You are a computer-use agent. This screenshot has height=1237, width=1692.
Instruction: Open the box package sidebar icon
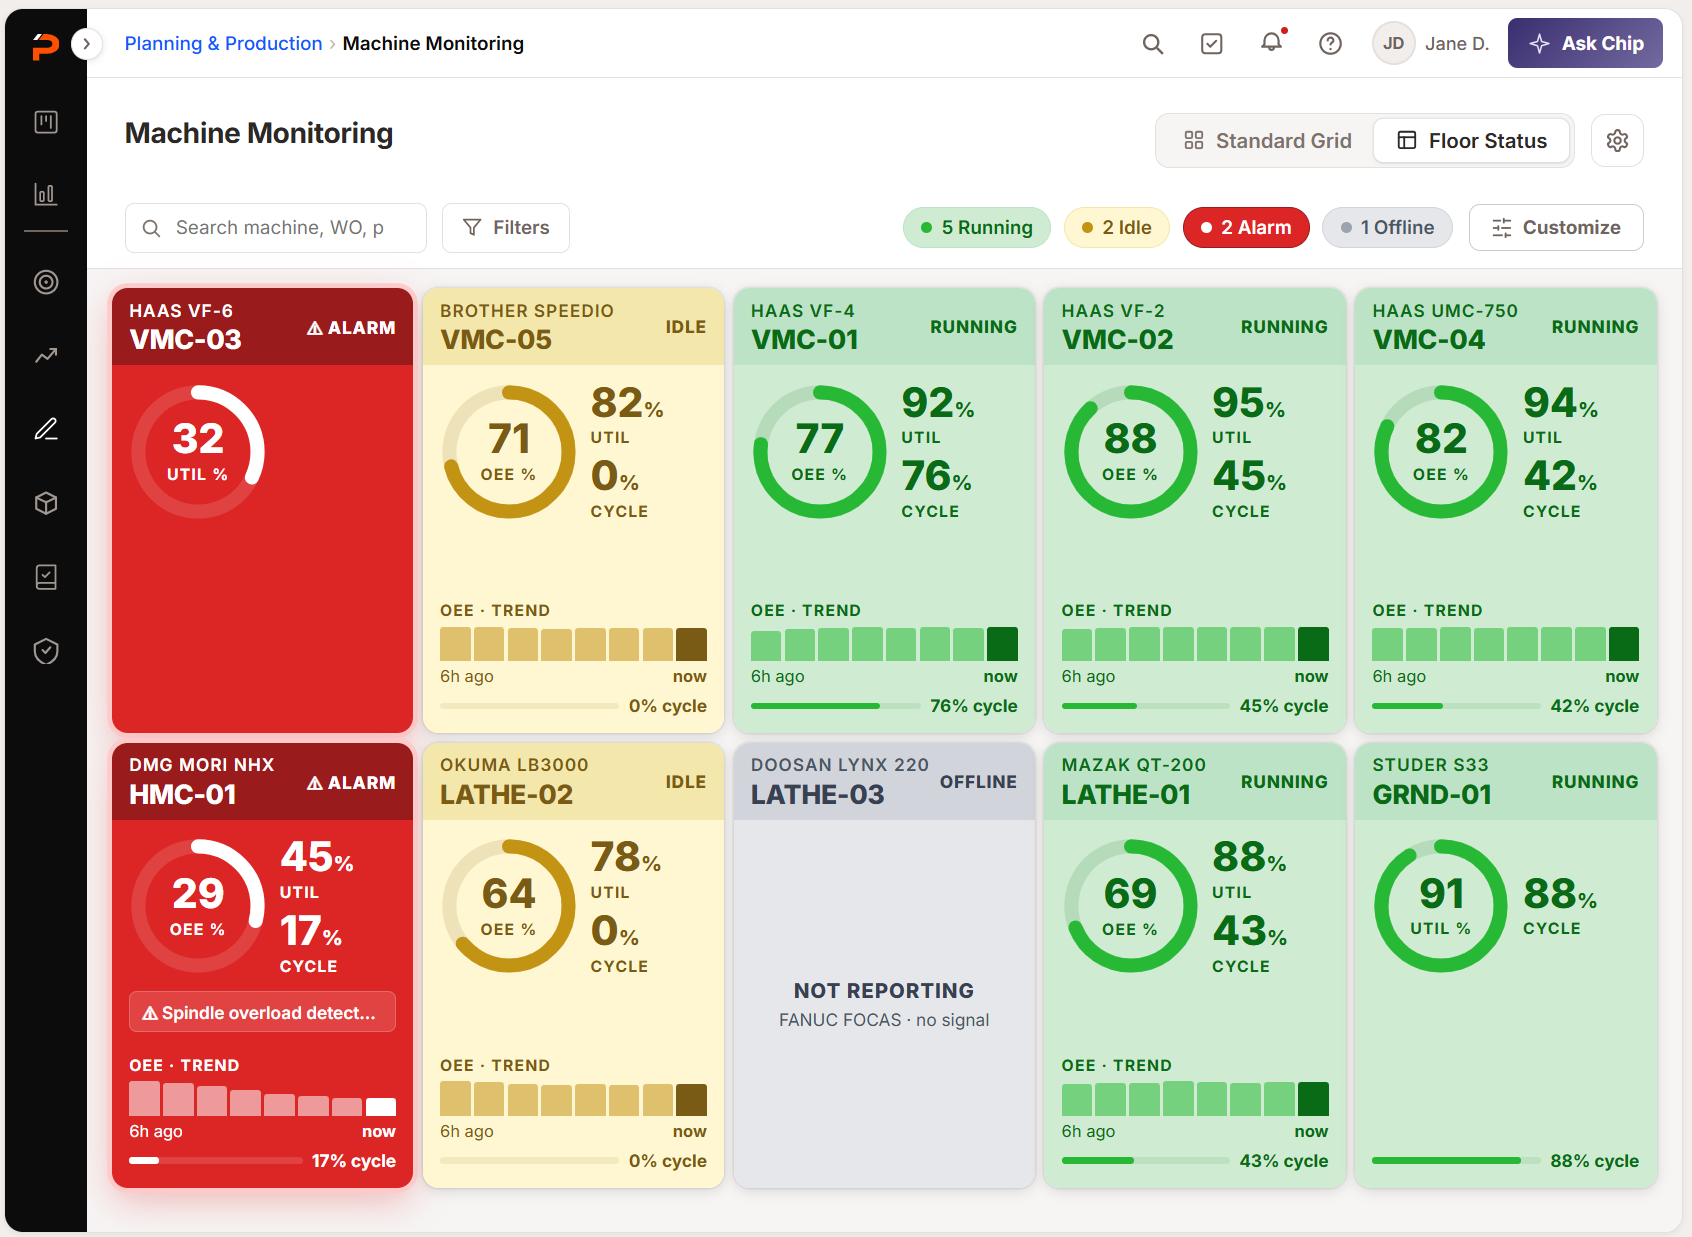46,503
